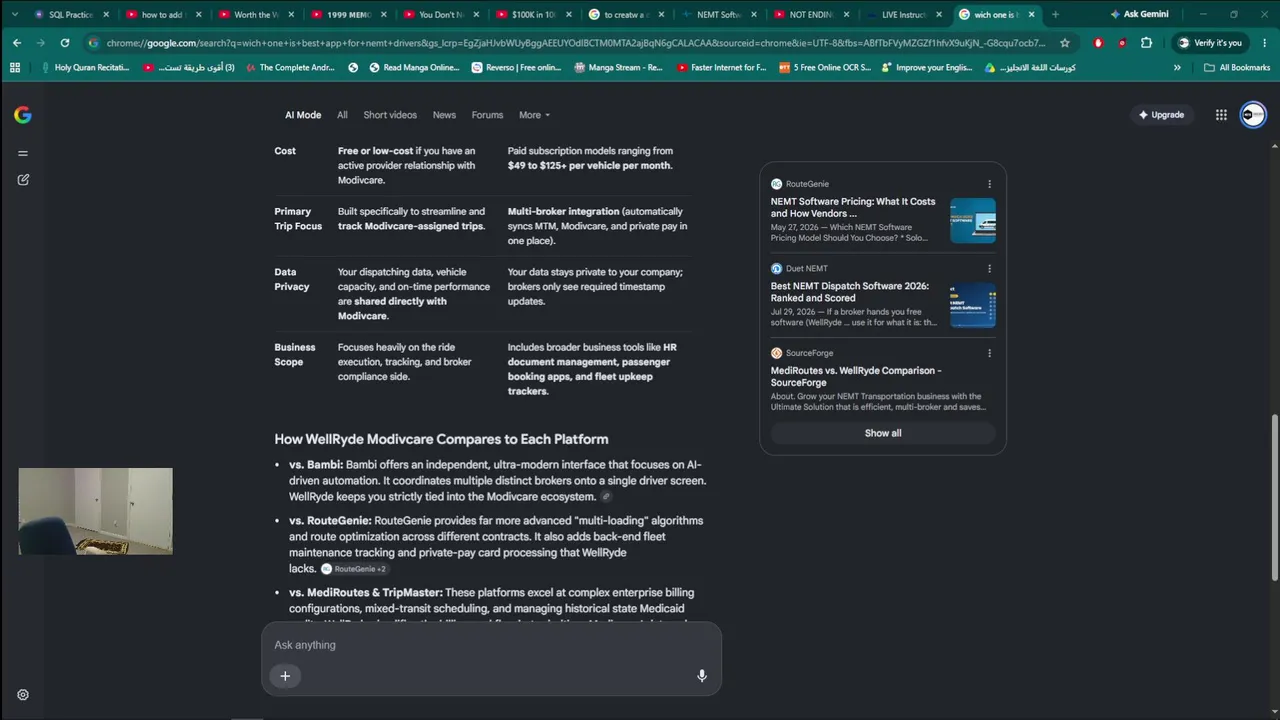Image resolution: width=1280 pixels, height=720 pixels.
Task: Open the Improve your English bookmark
Action: point(926,67)
